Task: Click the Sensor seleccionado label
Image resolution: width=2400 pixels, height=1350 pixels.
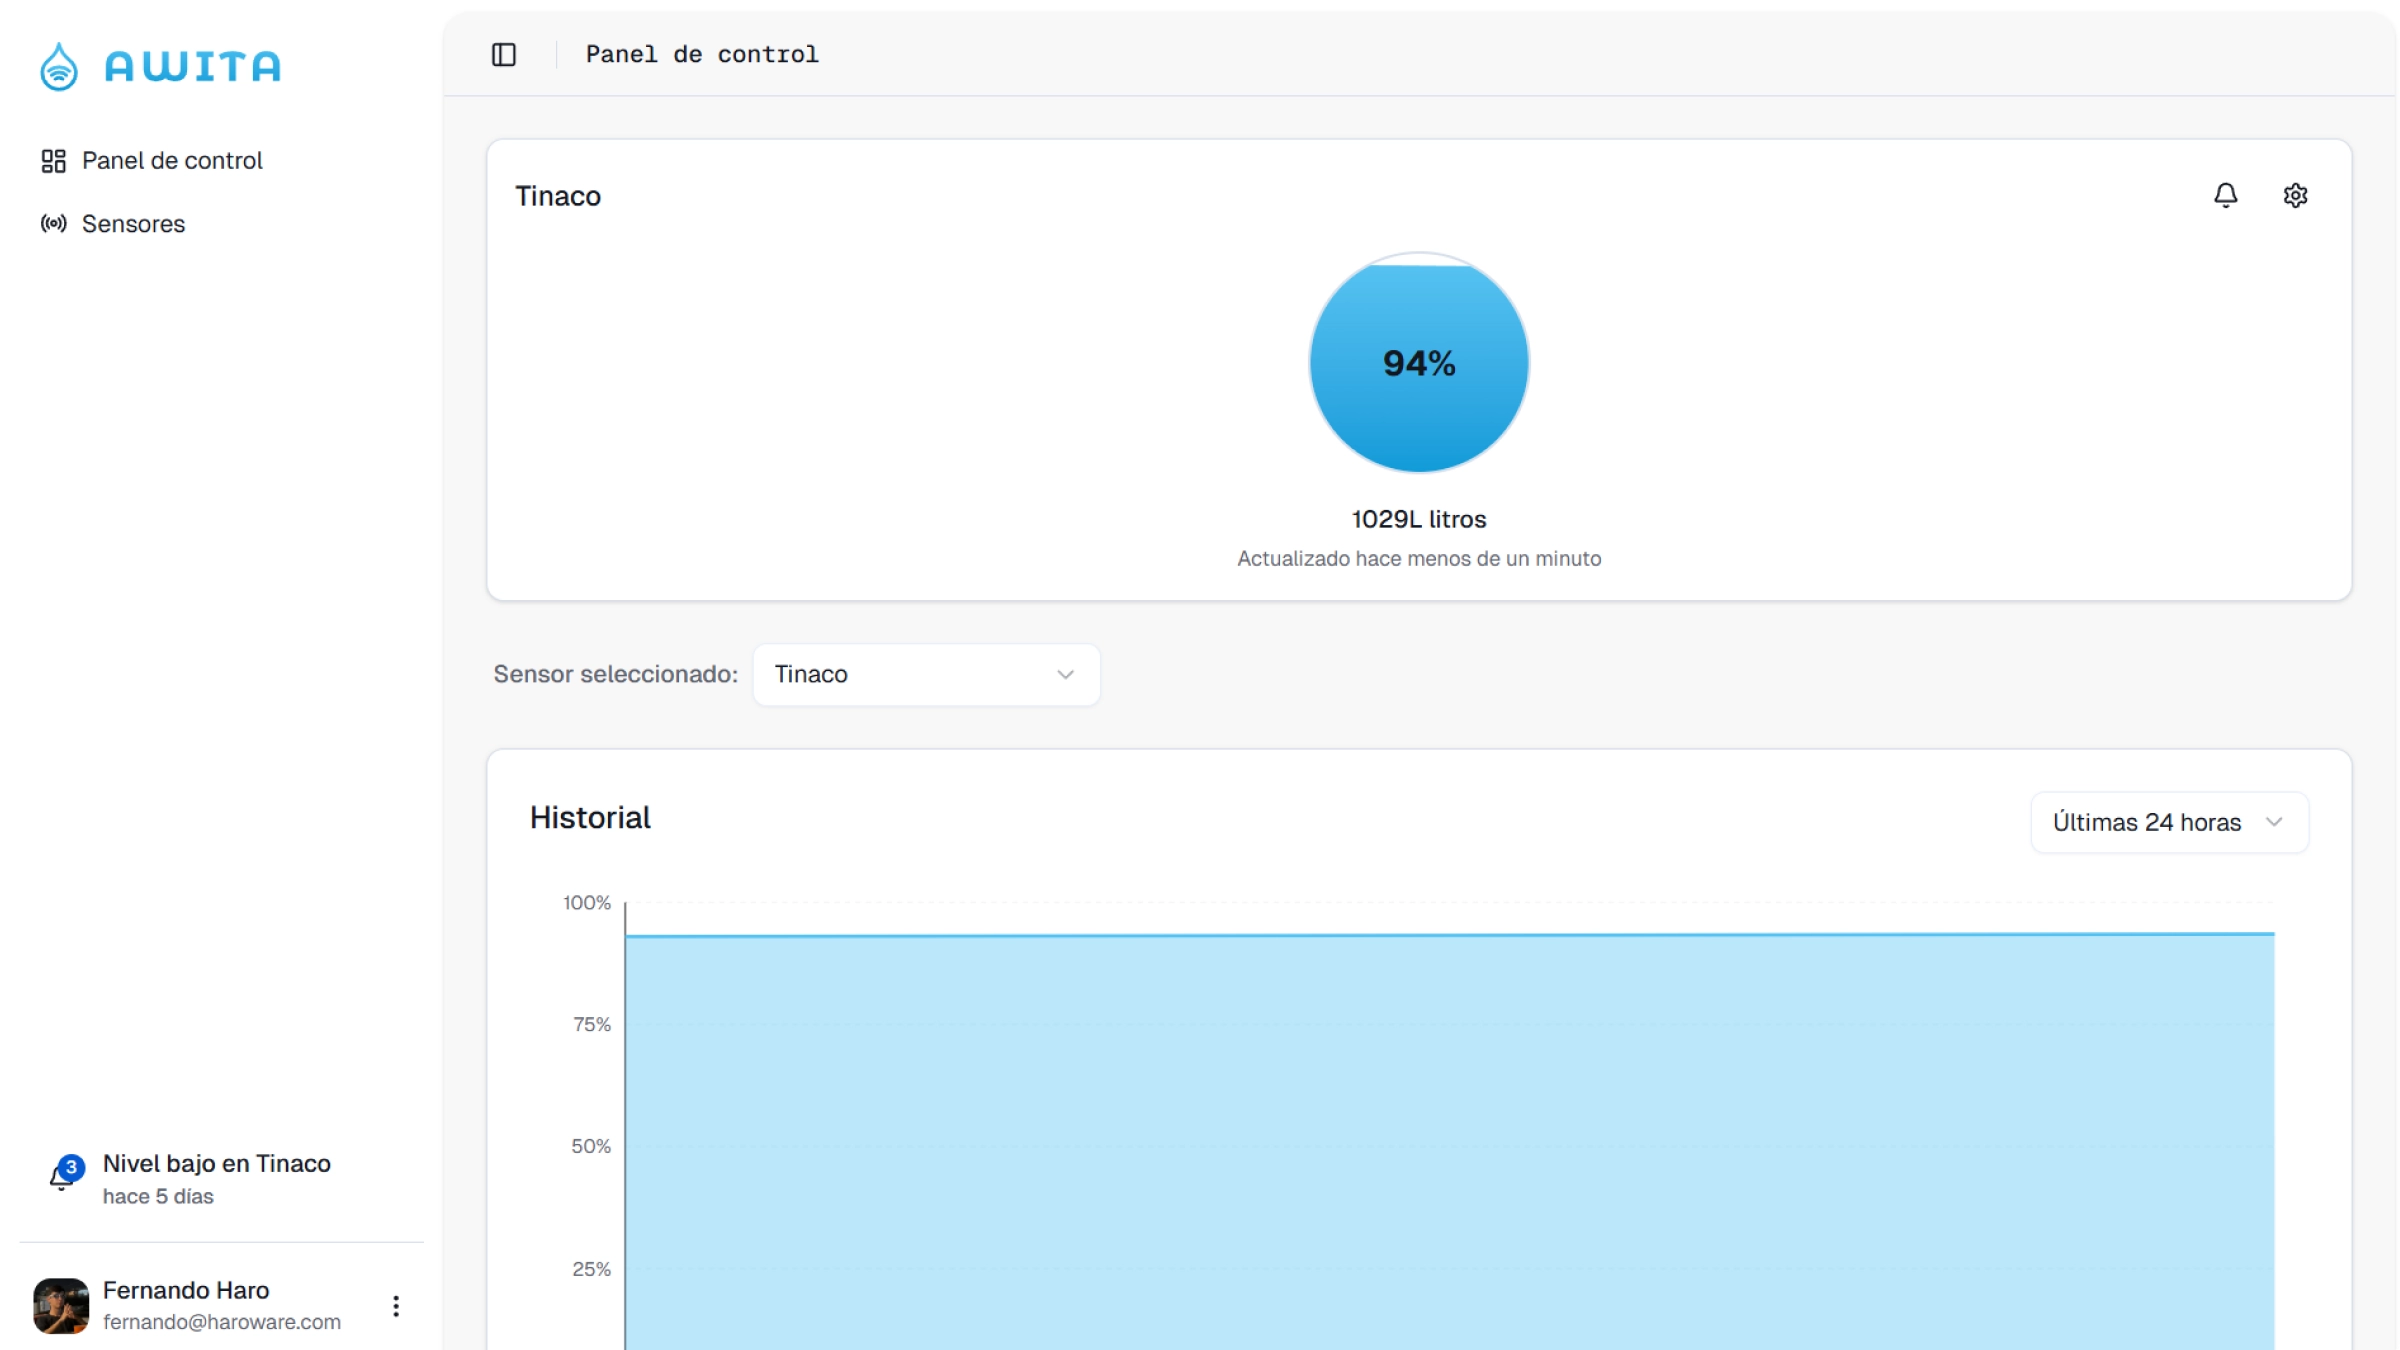Action: [x=616, y=675]
